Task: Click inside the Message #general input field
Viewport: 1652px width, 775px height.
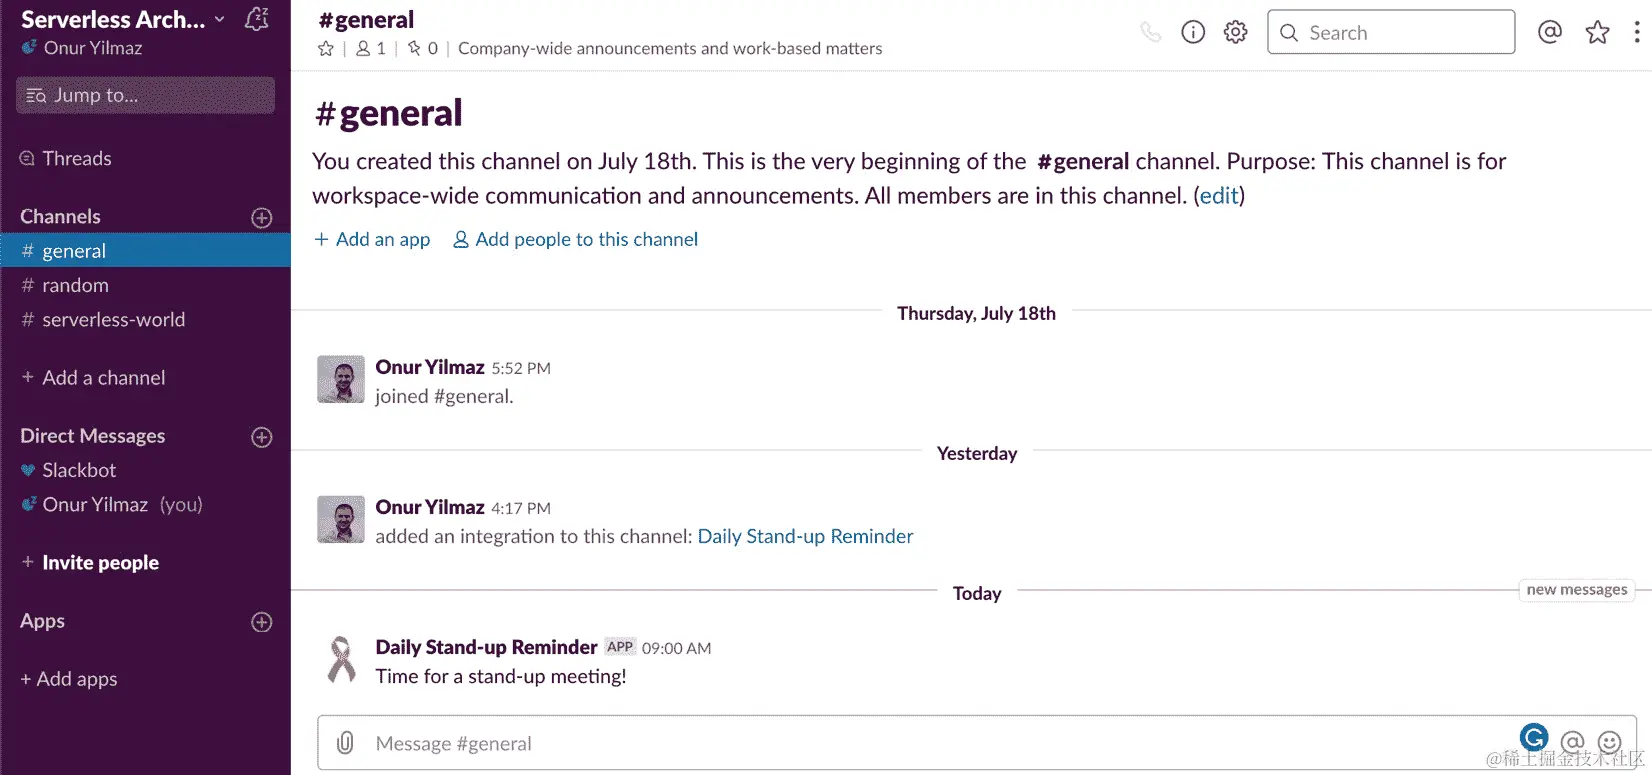Action: coord(700,743)
